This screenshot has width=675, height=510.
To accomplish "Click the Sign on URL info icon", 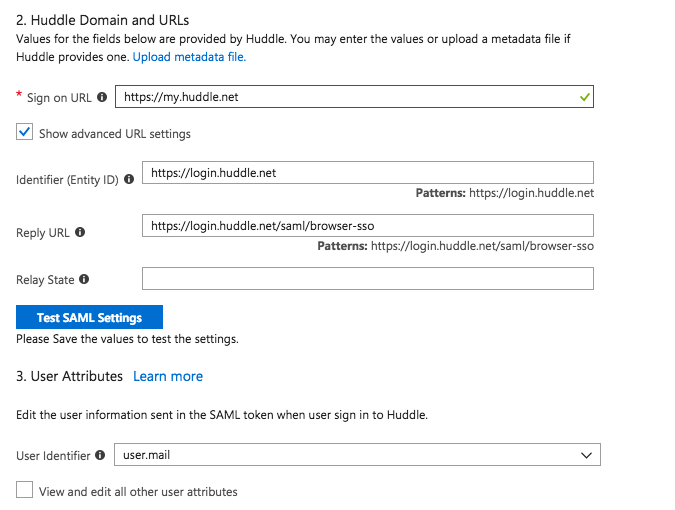I will tap(102, 98).
